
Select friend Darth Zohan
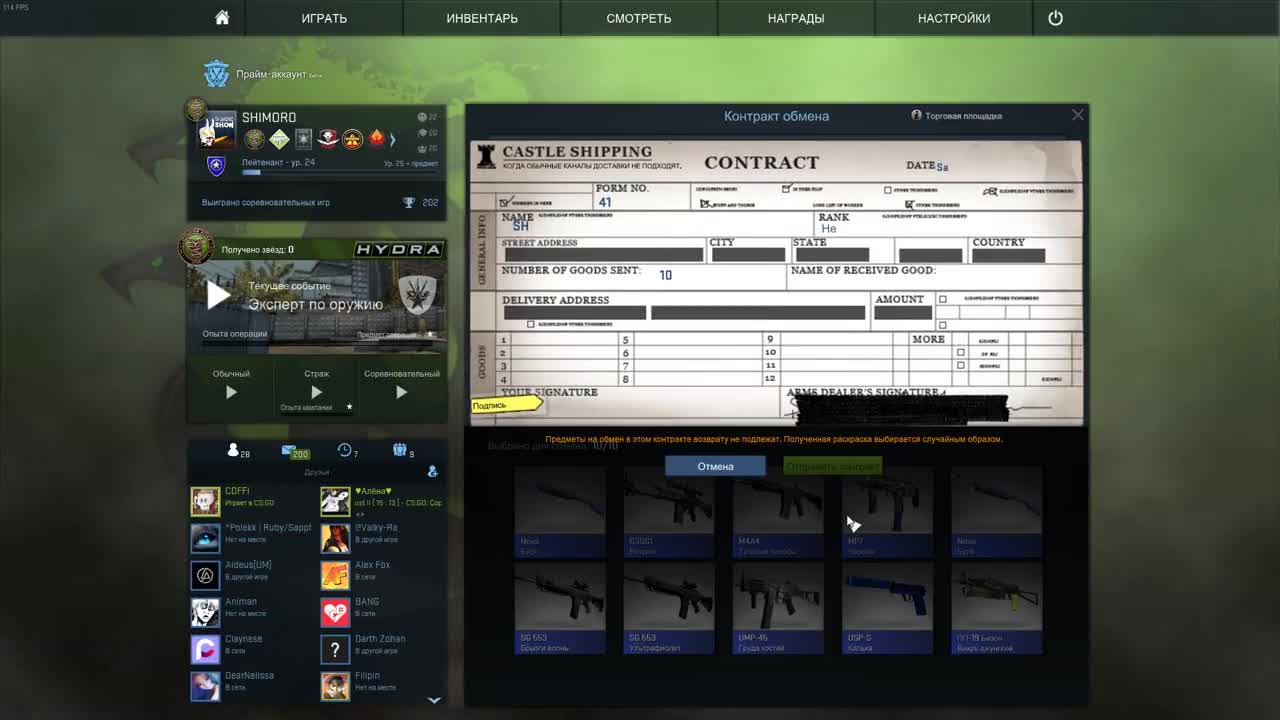(x=382, y=649)
